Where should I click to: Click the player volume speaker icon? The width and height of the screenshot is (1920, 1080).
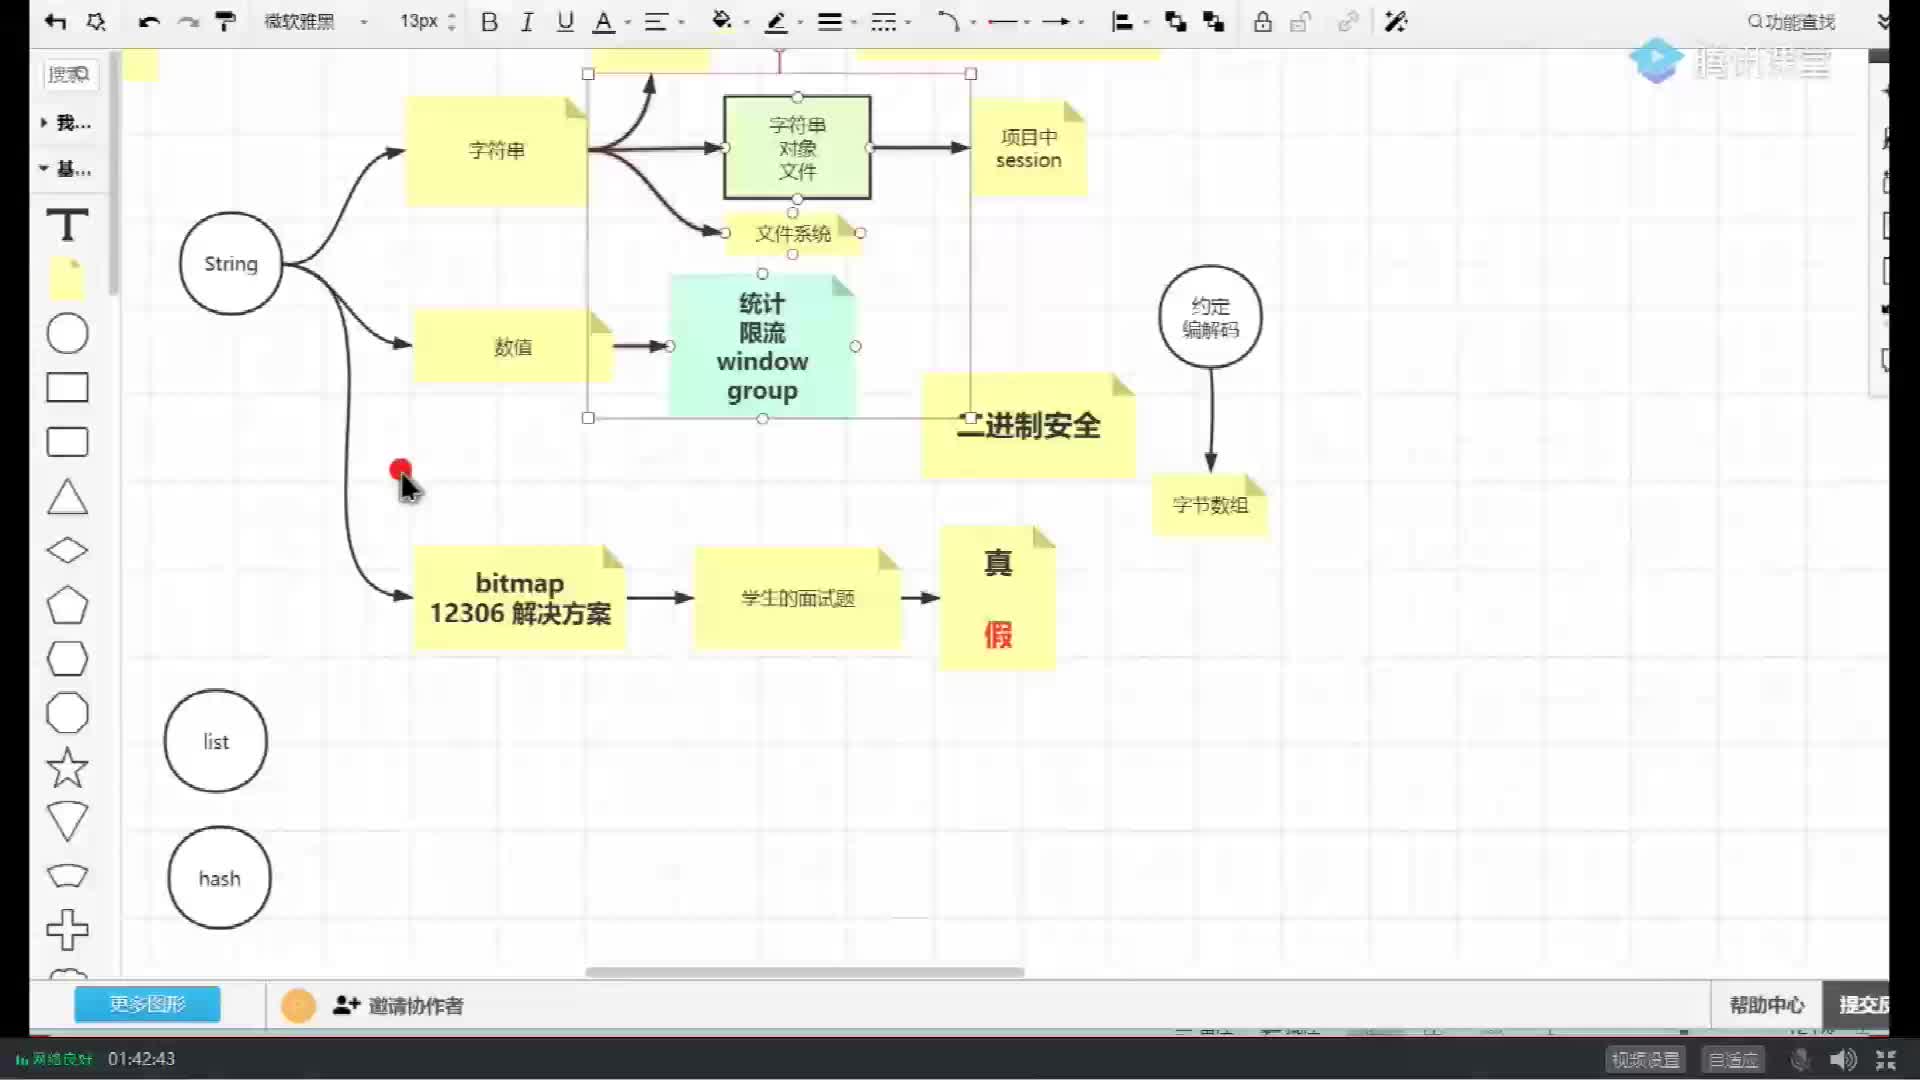tap(1843, 1059)
